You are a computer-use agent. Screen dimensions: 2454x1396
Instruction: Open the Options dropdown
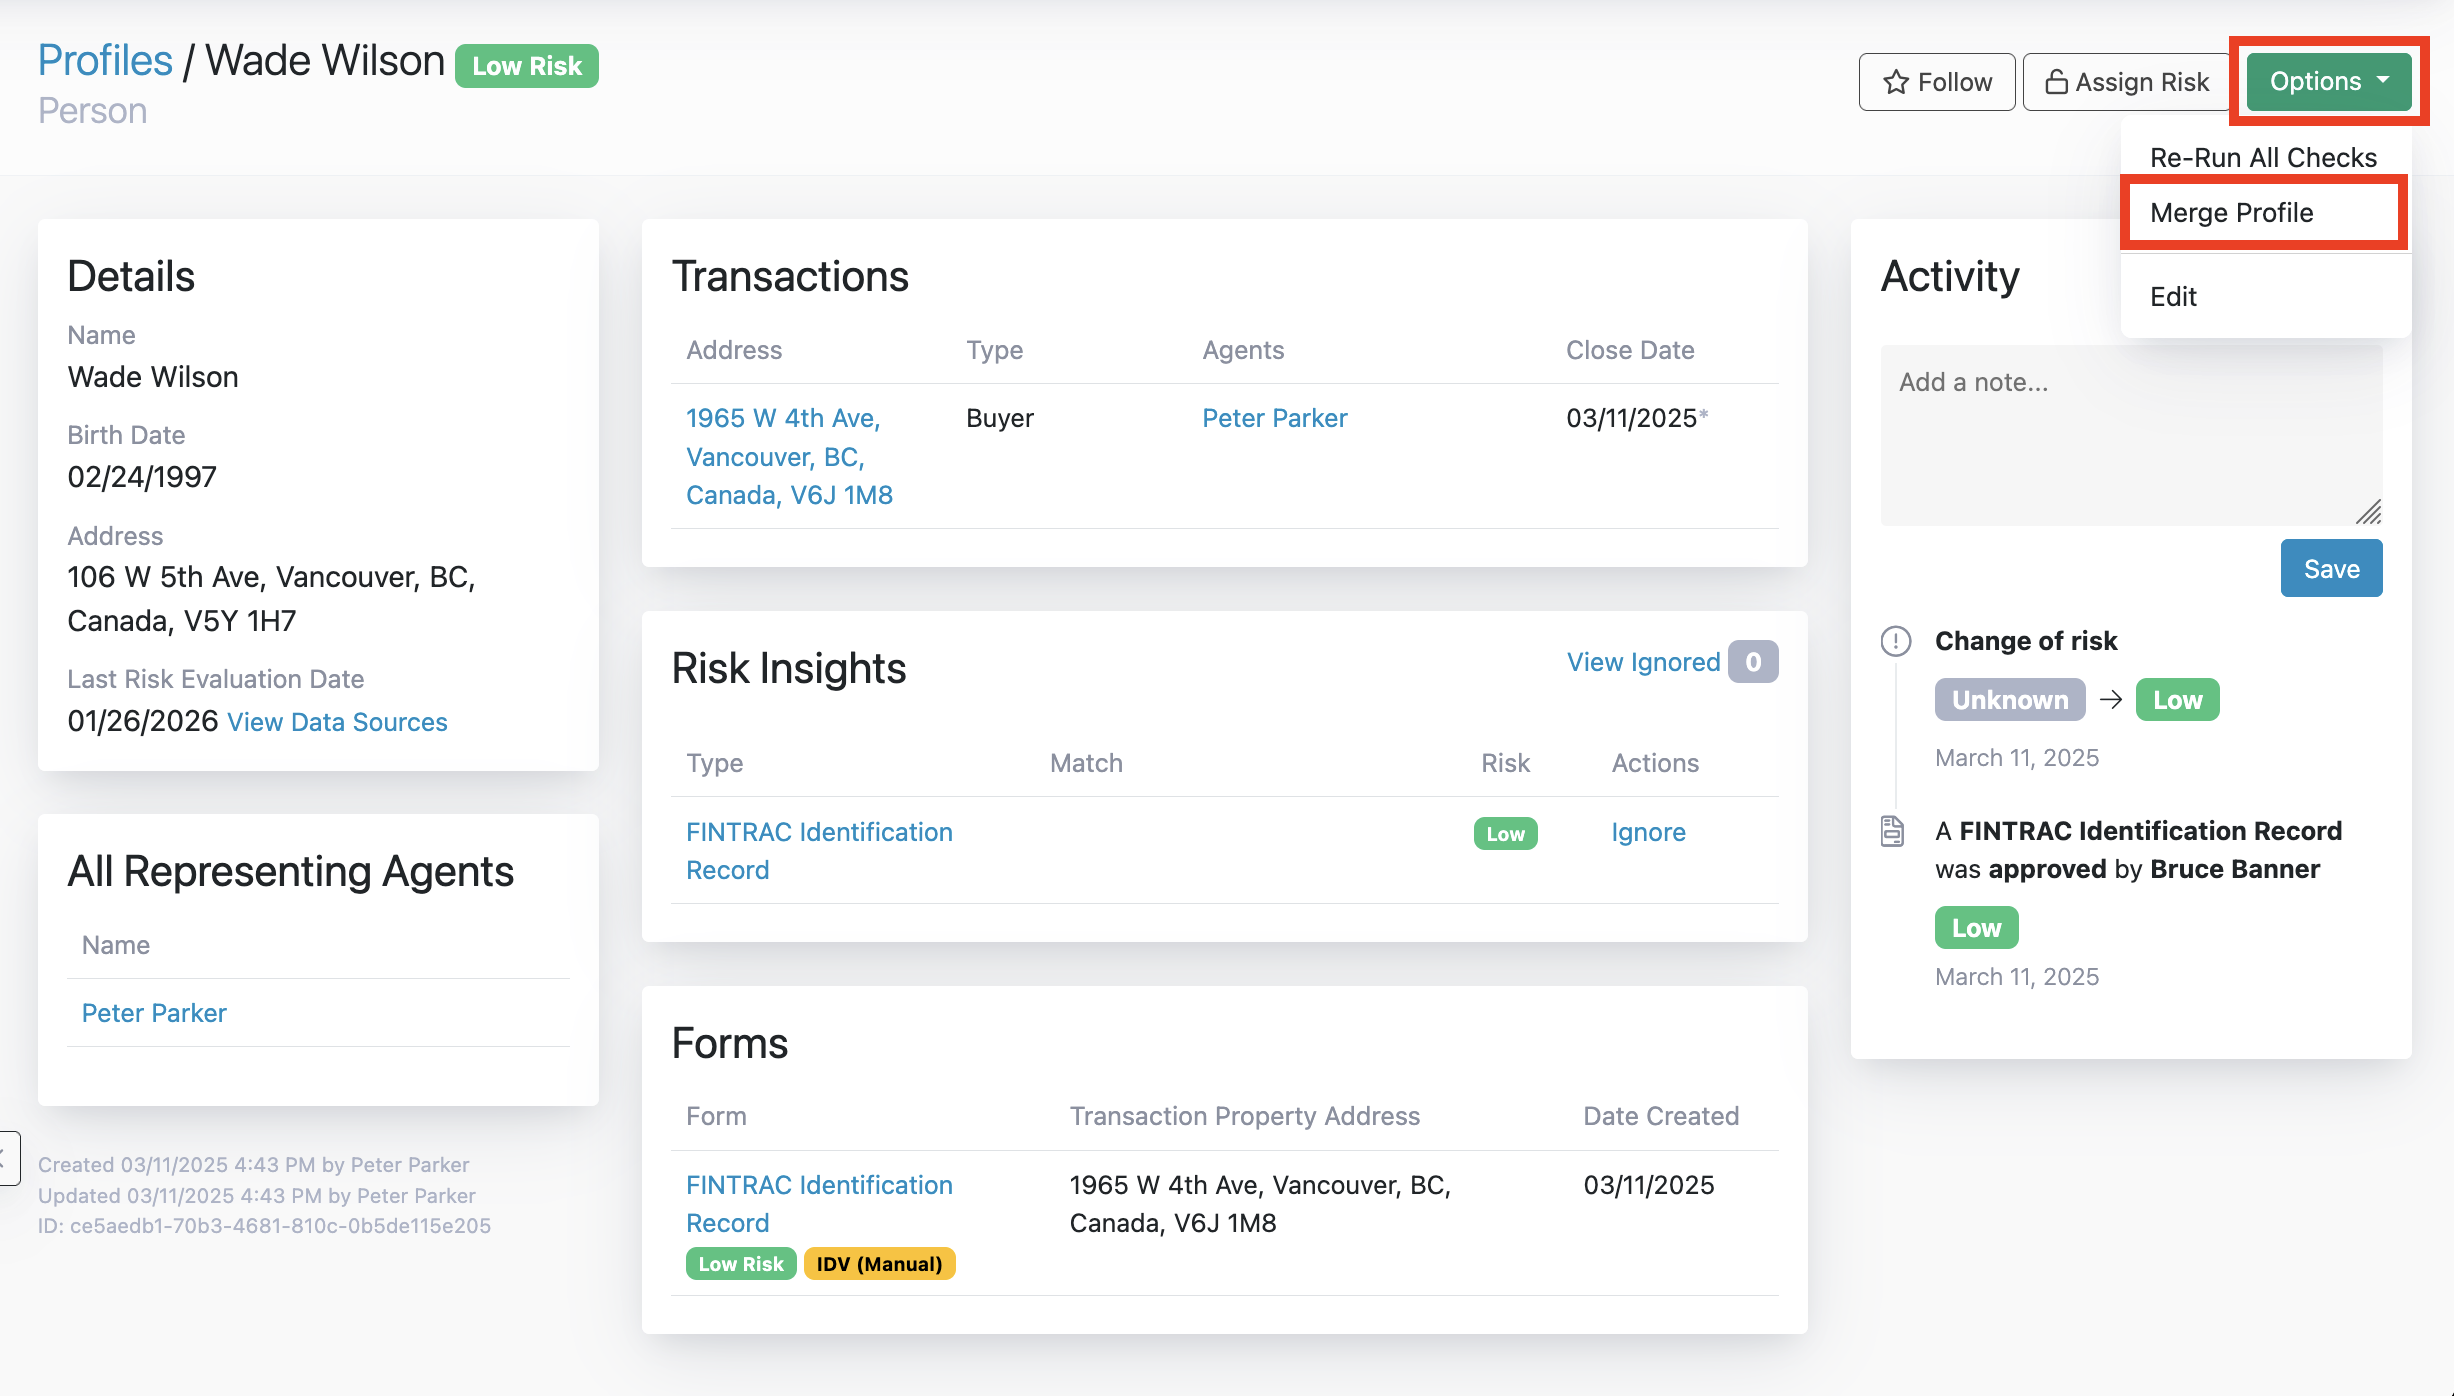pos(2328,81)
